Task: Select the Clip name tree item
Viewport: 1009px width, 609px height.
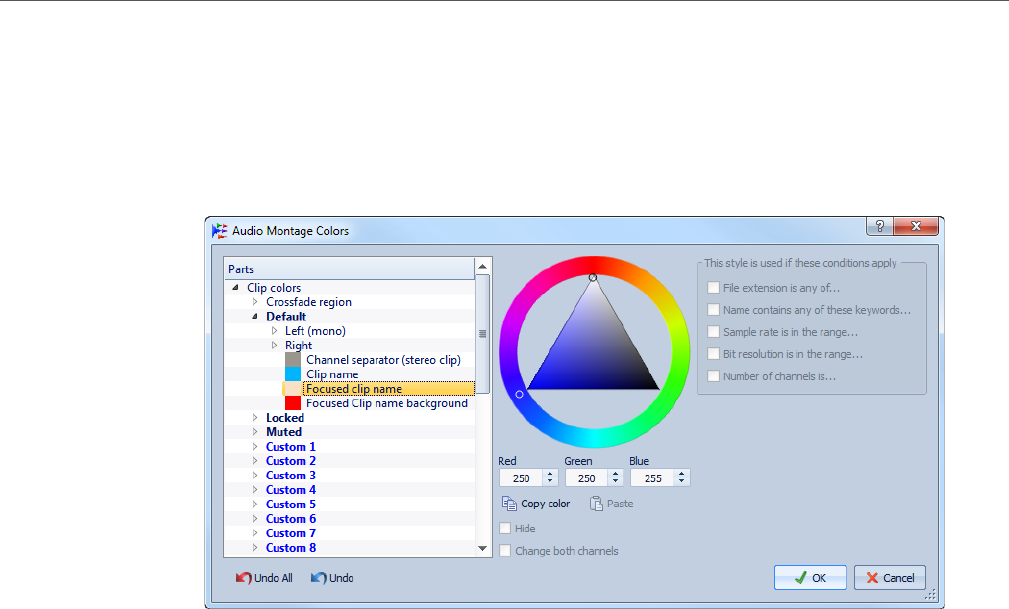Action: (x=332, y=374)
